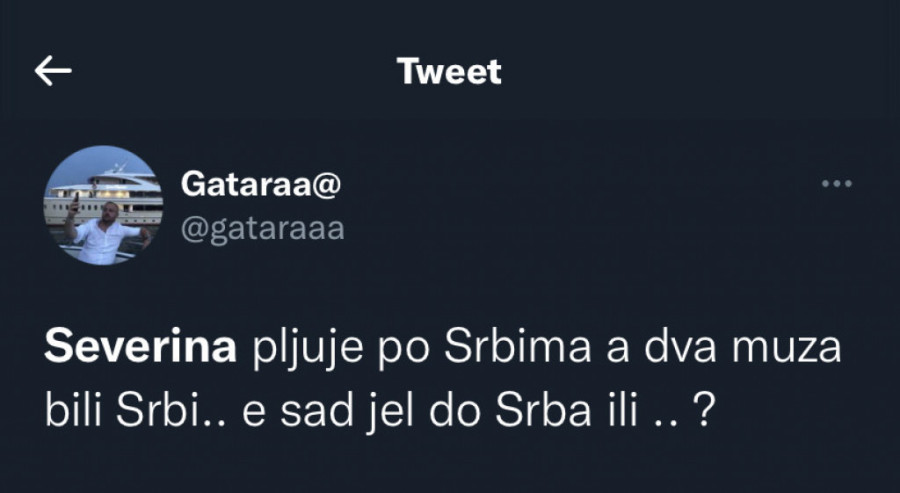Click the Tweet header title

tap(449, 71)
